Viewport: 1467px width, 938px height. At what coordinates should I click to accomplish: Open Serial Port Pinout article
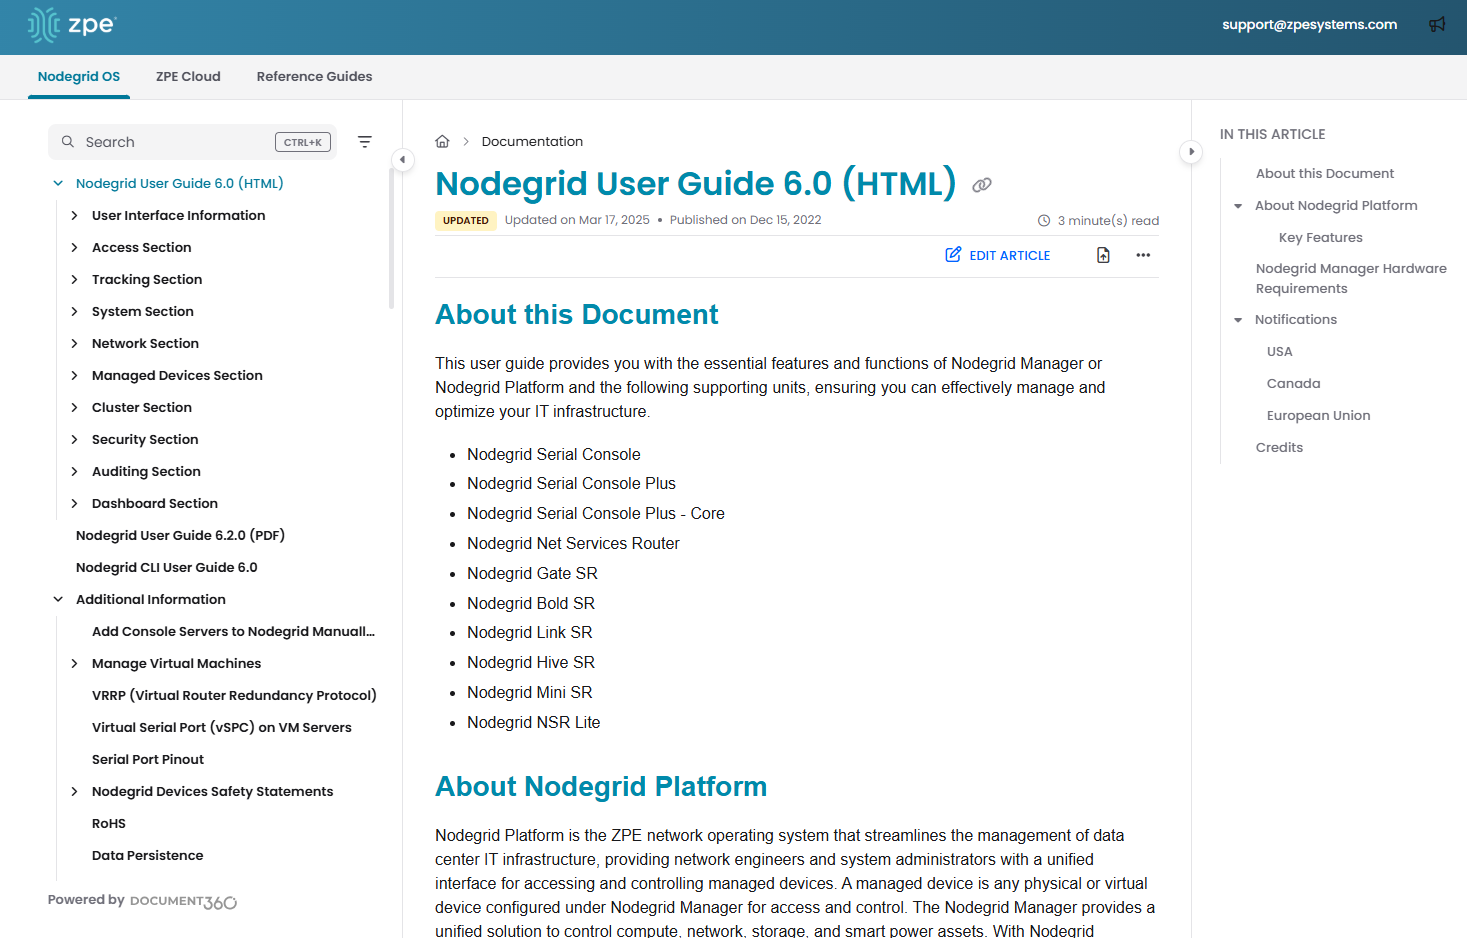click(x=148, y=759)
